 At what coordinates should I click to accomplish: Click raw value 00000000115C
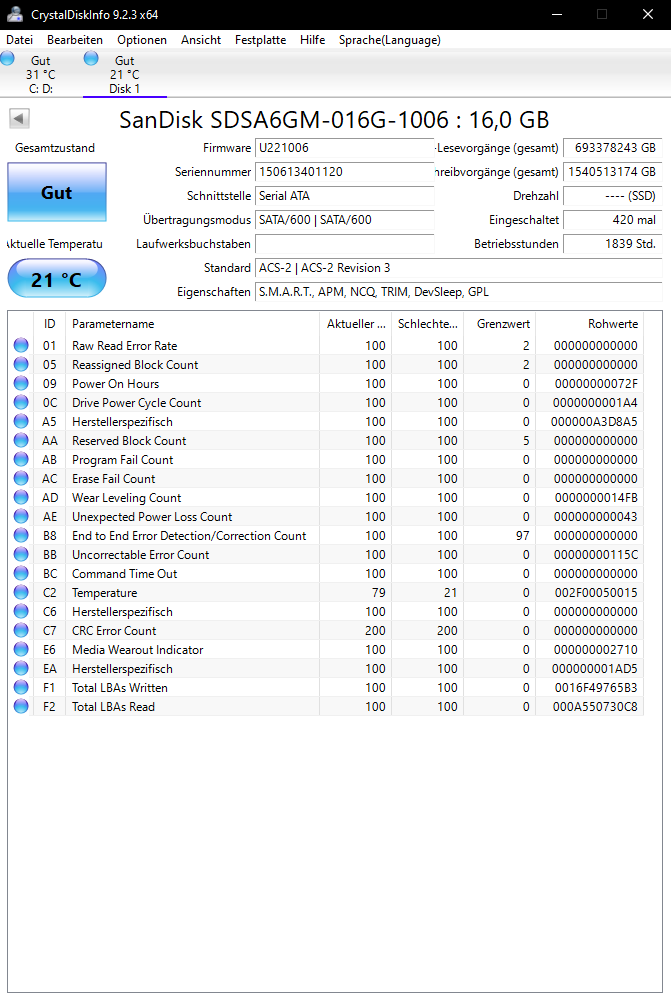(596, 554)
